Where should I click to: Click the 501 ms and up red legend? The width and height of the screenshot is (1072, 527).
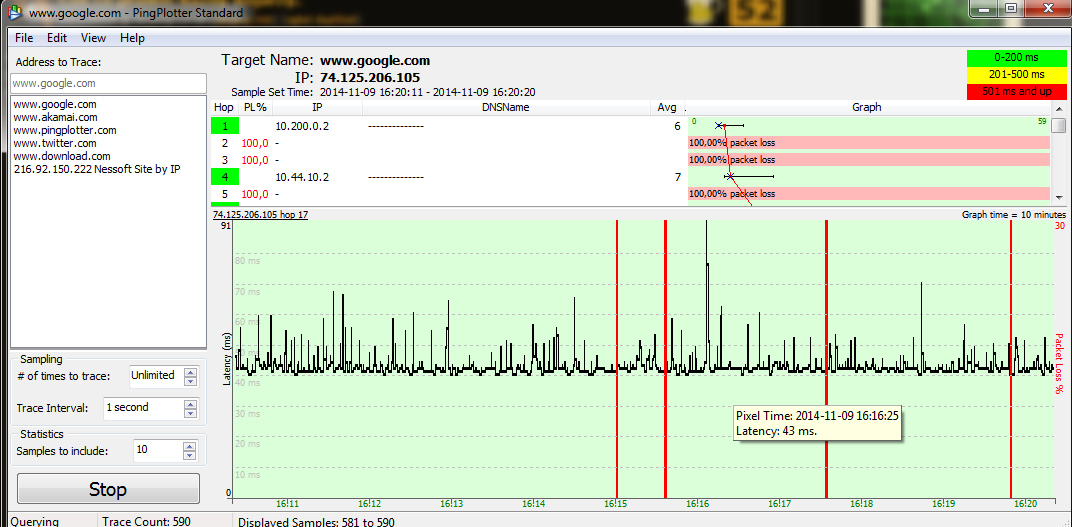pos(1017,91)
